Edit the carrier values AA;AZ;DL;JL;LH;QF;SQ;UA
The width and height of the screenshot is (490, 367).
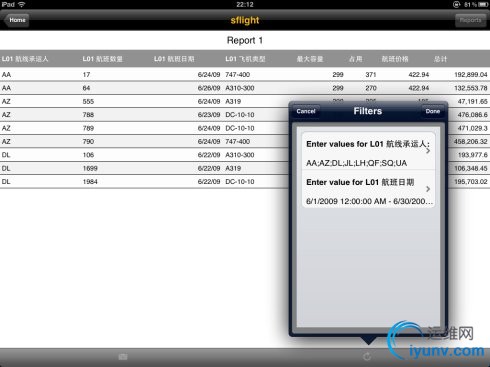(x=356, y=163)
